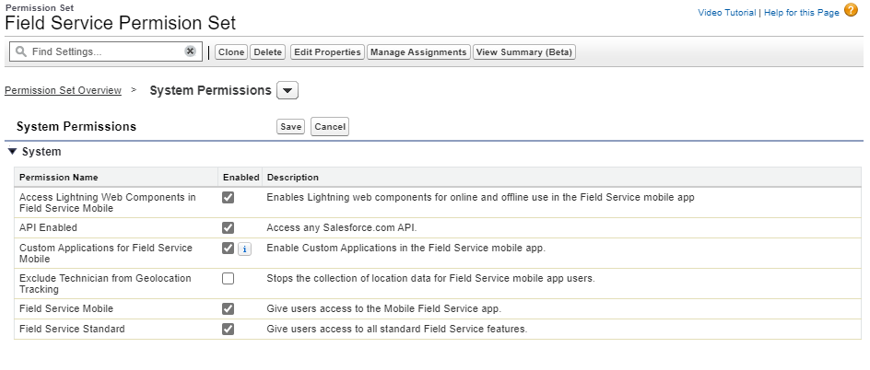Screen dimensions: 870x370
Task: Toggle Access Lightning Web Components checkbox
Action: (228, 197)
